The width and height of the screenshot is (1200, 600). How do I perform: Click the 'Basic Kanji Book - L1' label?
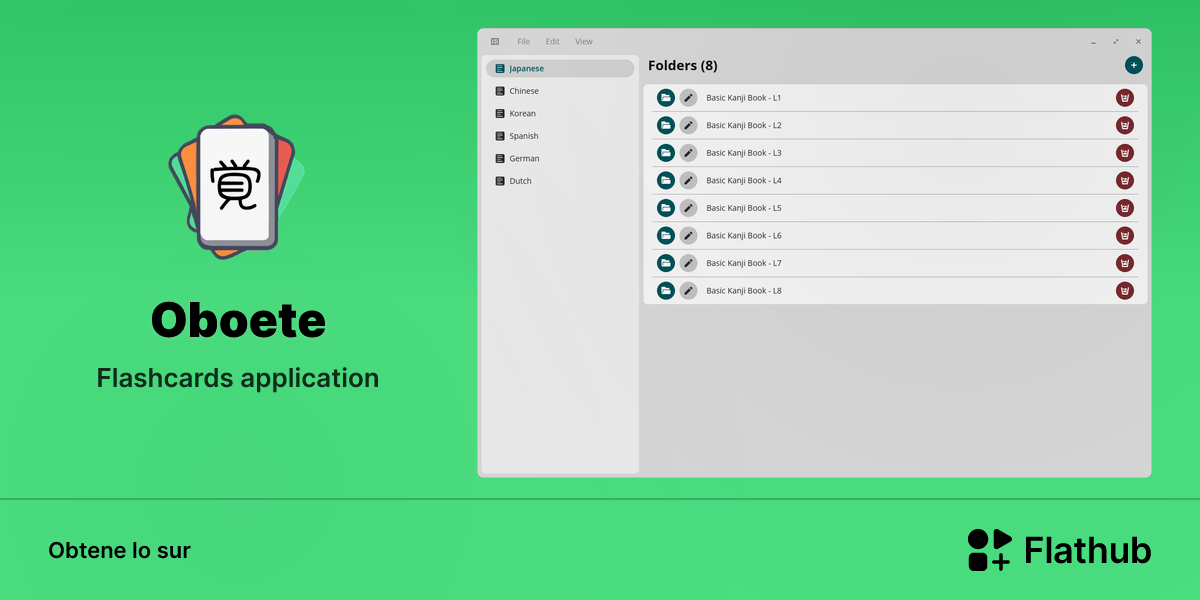744,98
